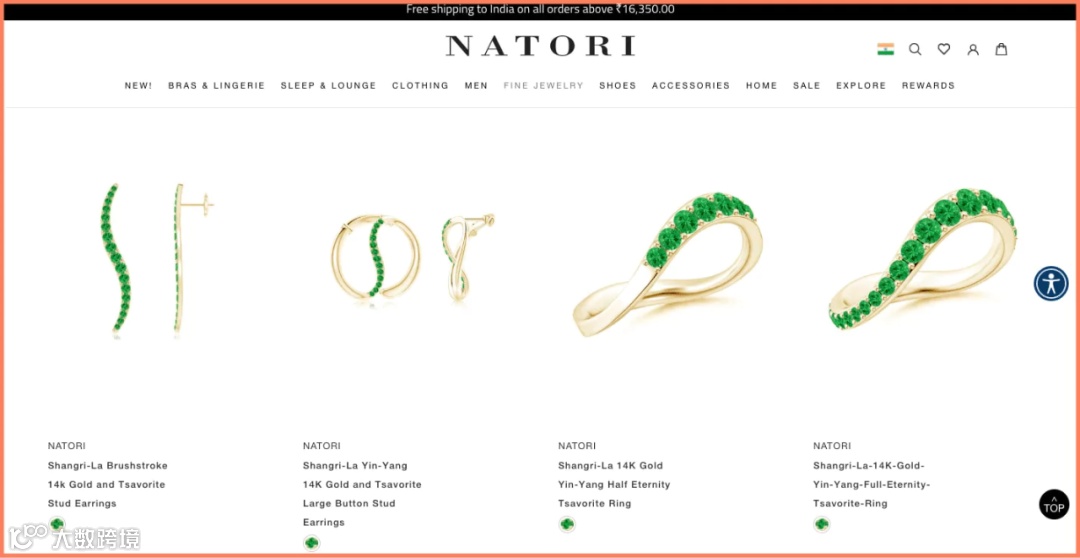Open the BRAS & LINGERIE menu
The width and height of the screenshot is (1080, 558).
coord(216,85)
